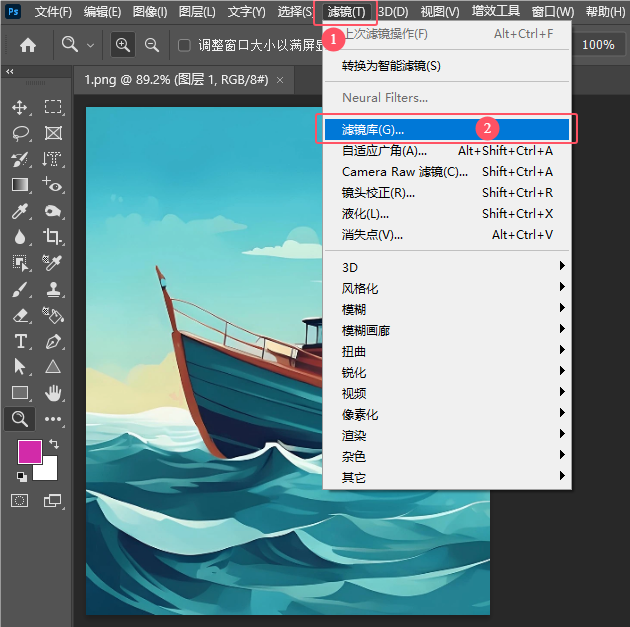The height and width of the screenshot is (627, 630).
Task: Click the 100% zoom button
Action: pos(598,45)
